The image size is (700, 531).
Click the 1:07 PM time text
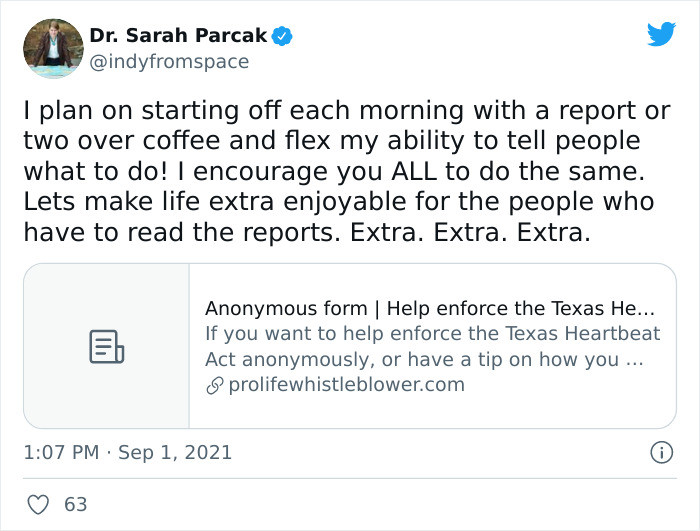tap(61, 452)
